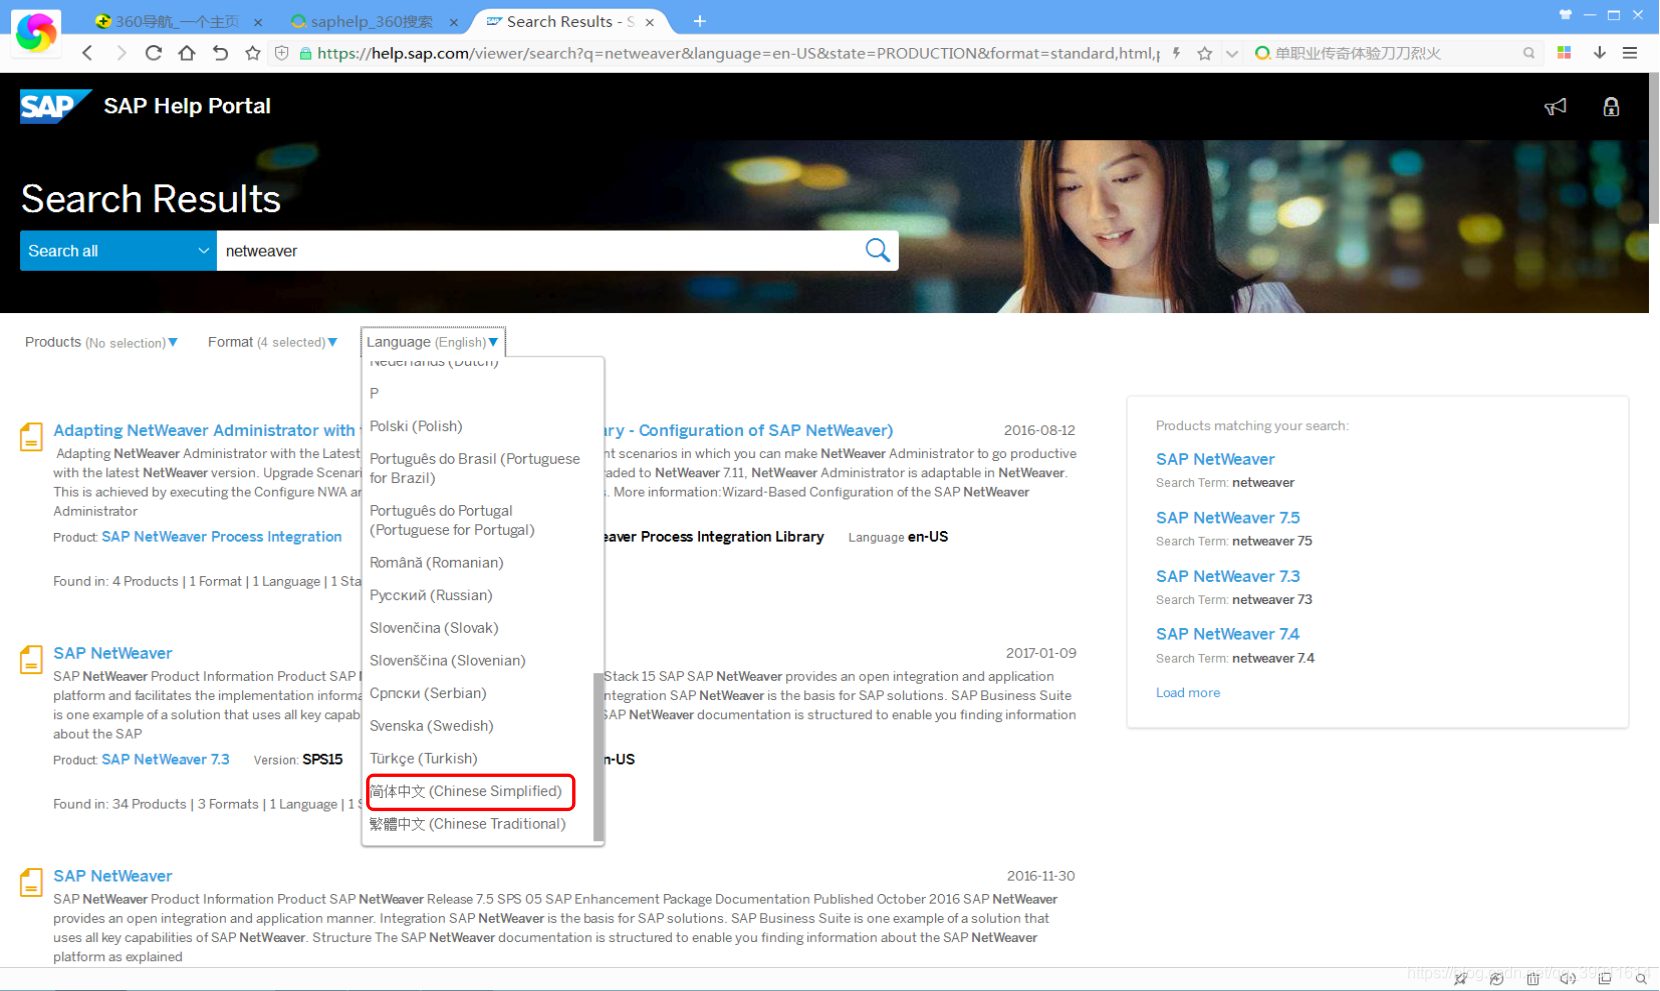Expand the Products filter dropdown
Viewport: 1660px width, 991px height.
pyautogui.click(x=101, y=342)
